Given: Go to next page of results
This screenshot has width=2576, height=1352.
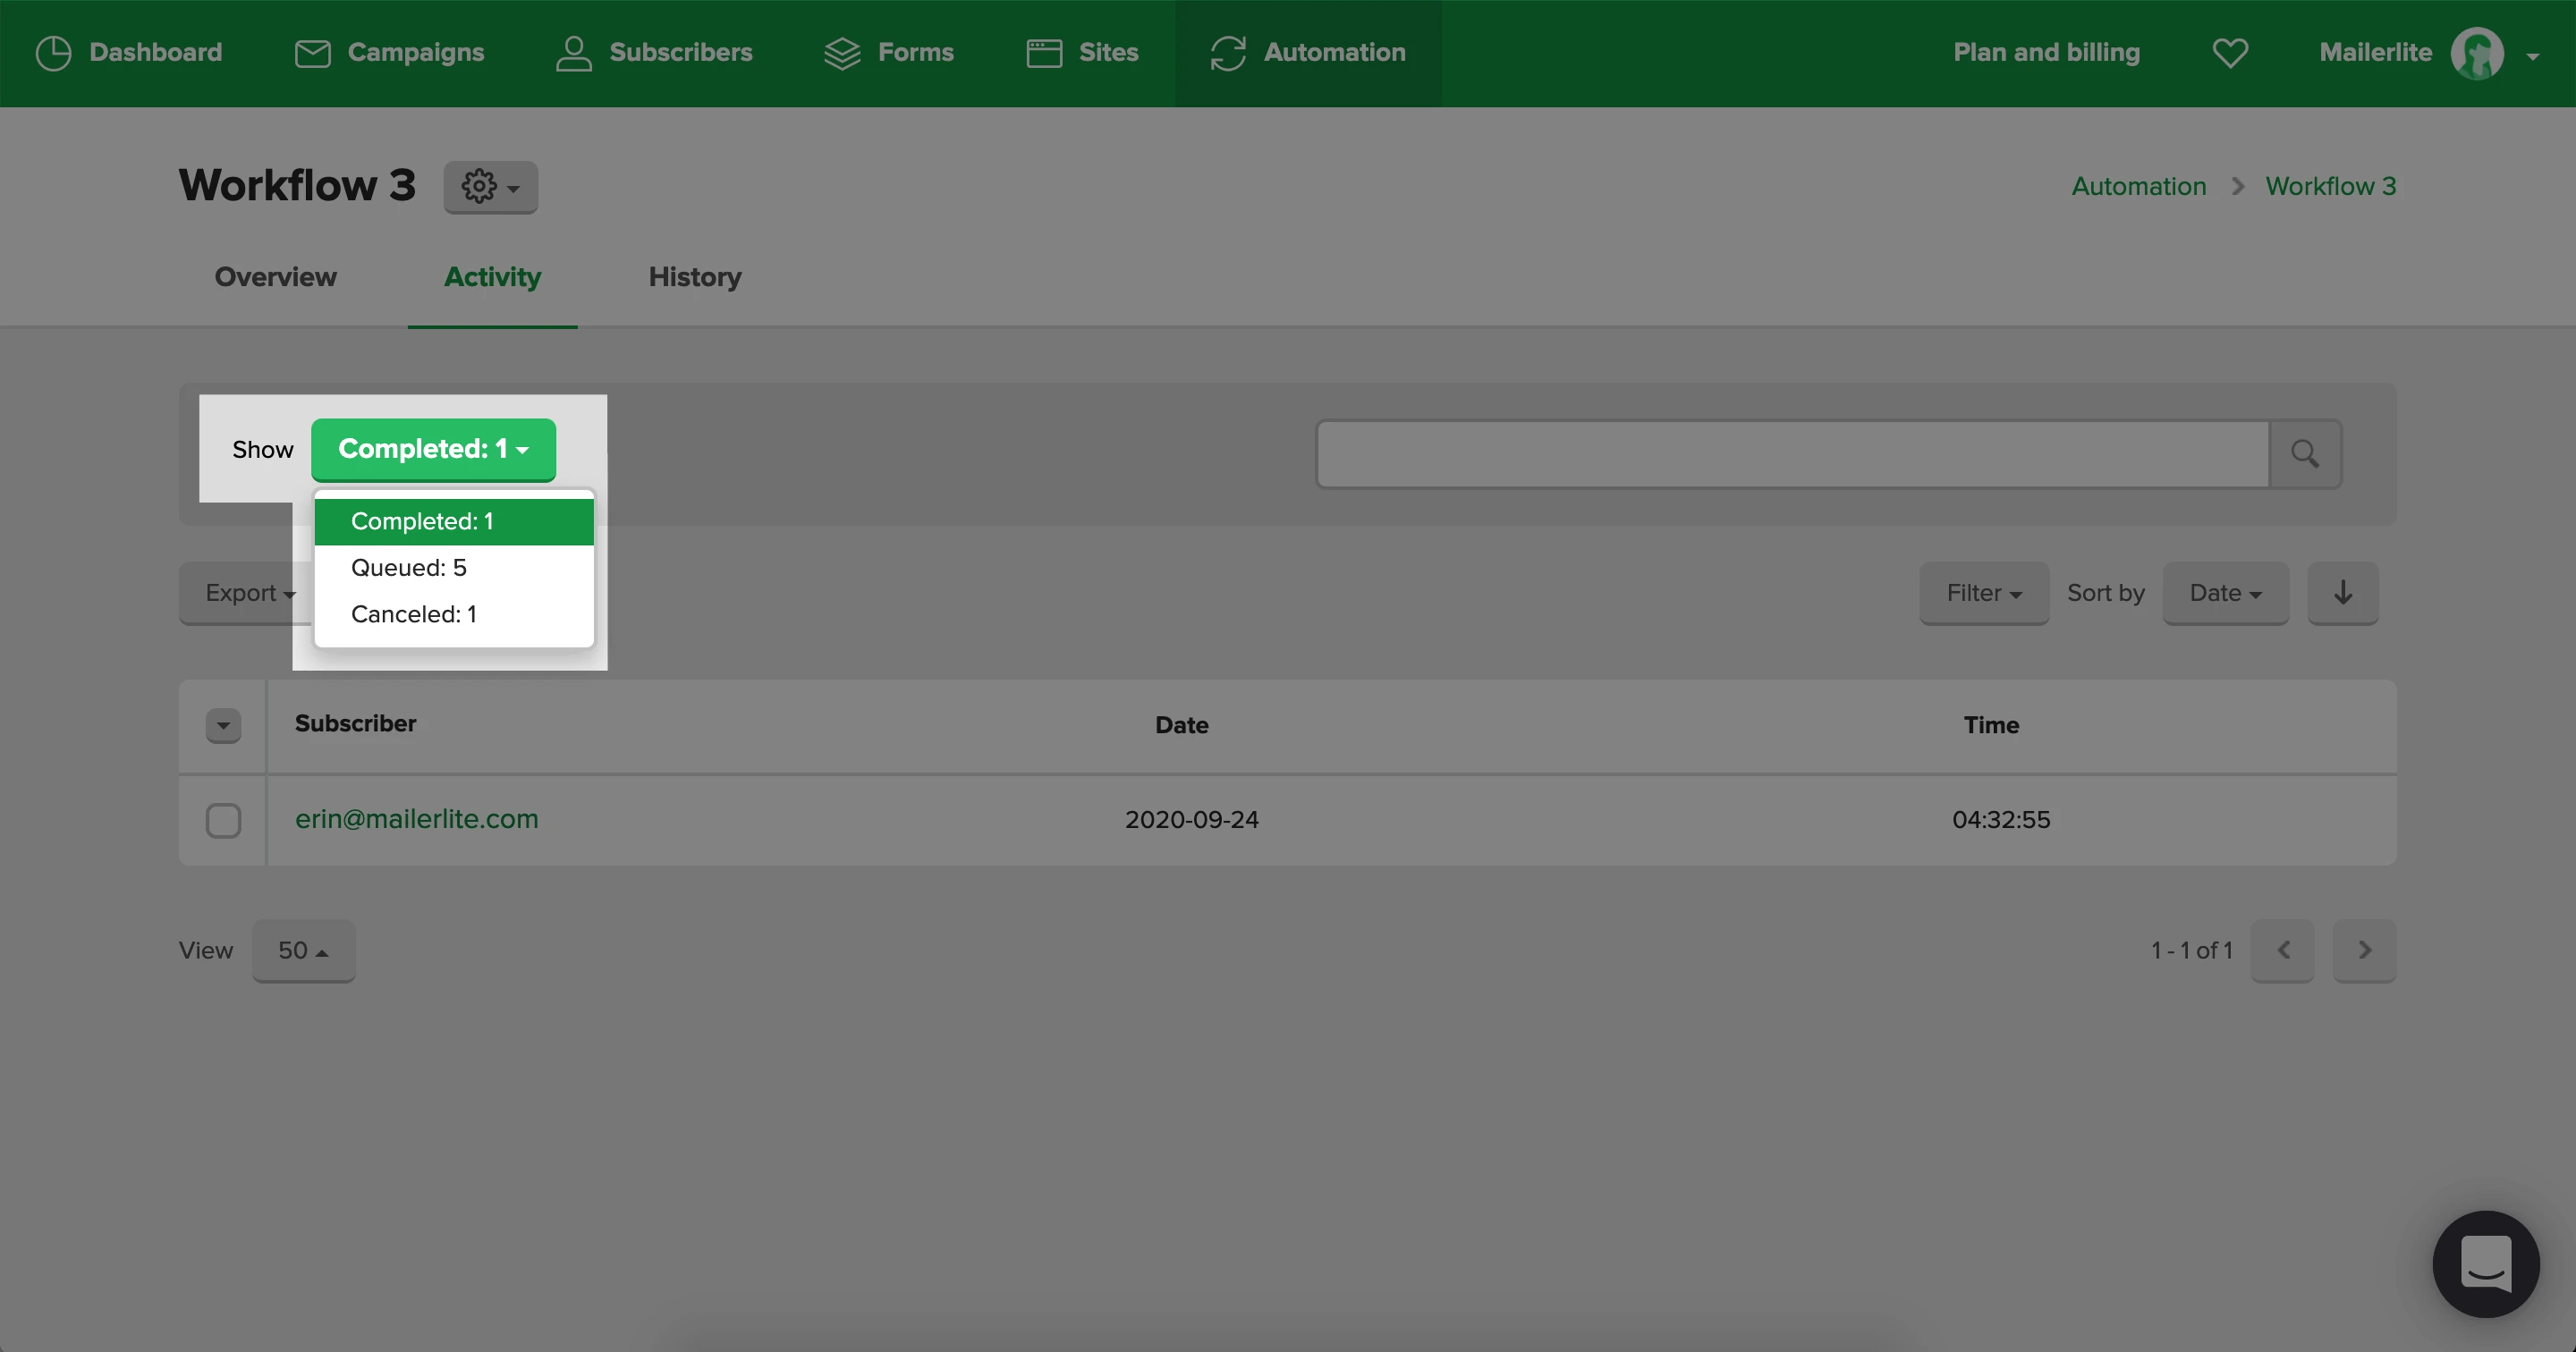Looking at the screenshot, I should click(x=2364, y=950).
